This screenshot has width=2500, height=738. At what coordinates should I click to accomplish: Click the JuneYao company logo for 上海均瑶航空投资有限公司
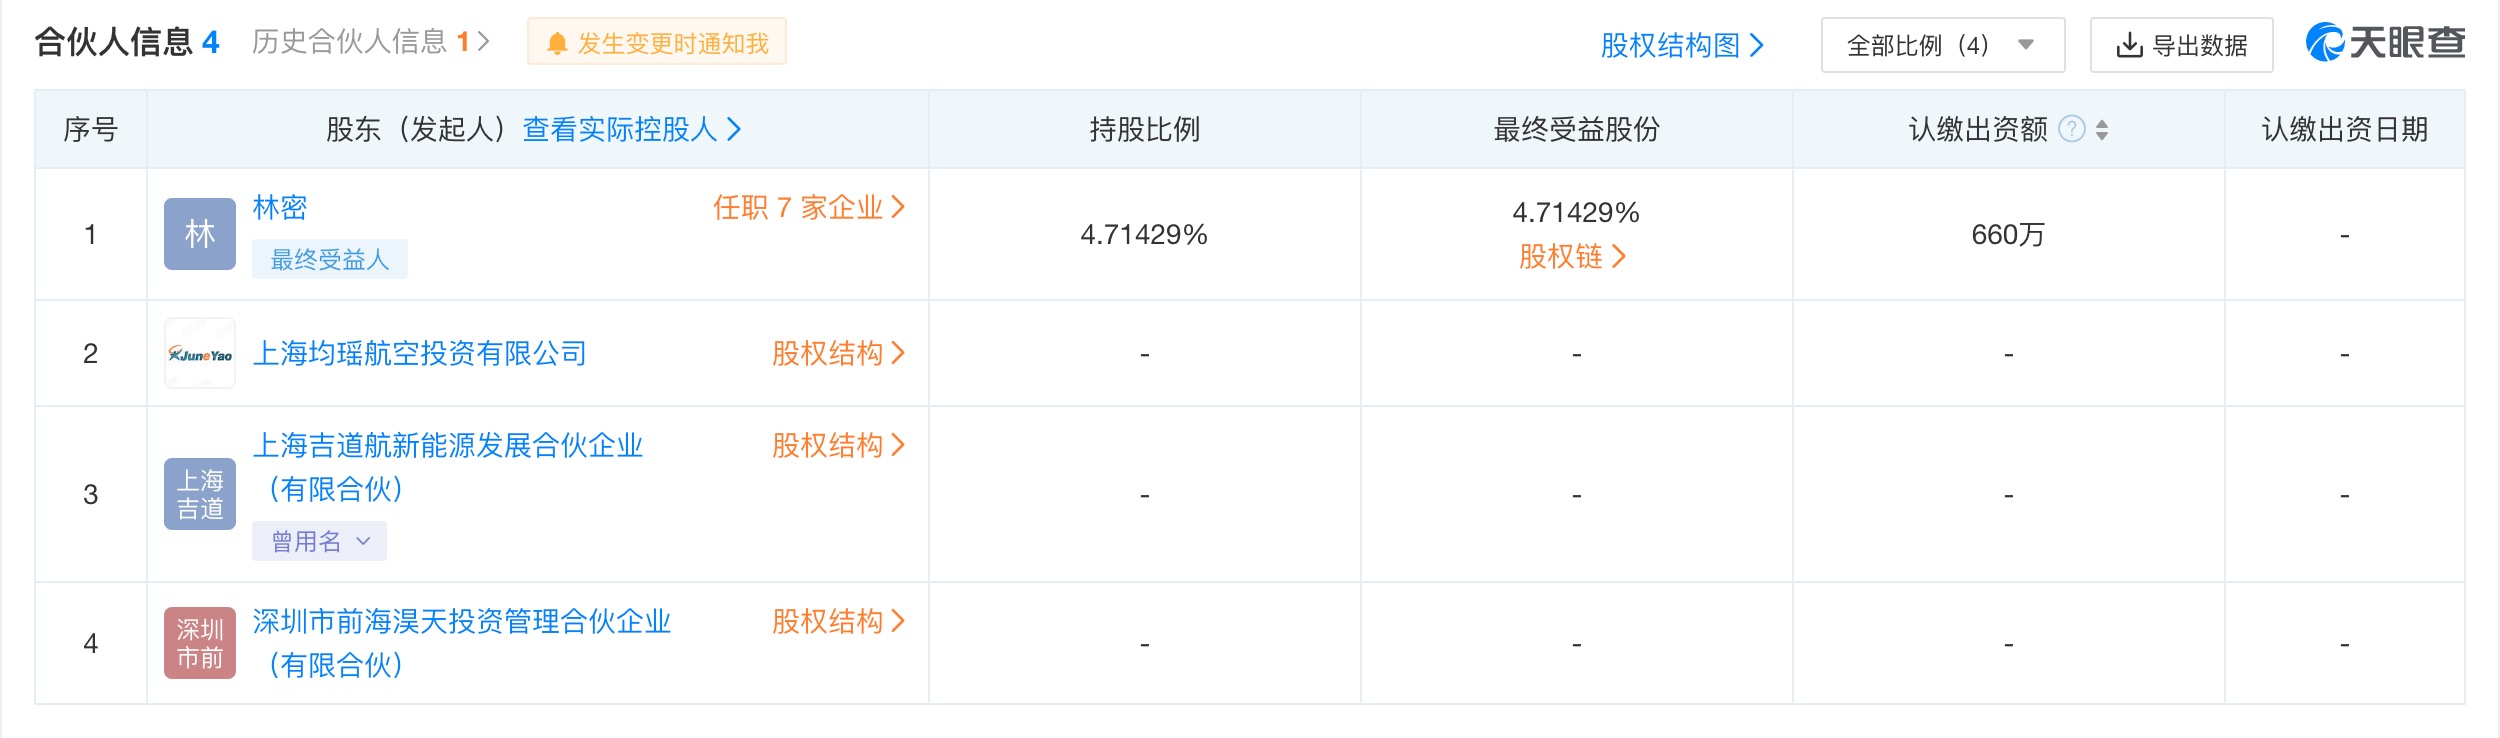[199, 352]
